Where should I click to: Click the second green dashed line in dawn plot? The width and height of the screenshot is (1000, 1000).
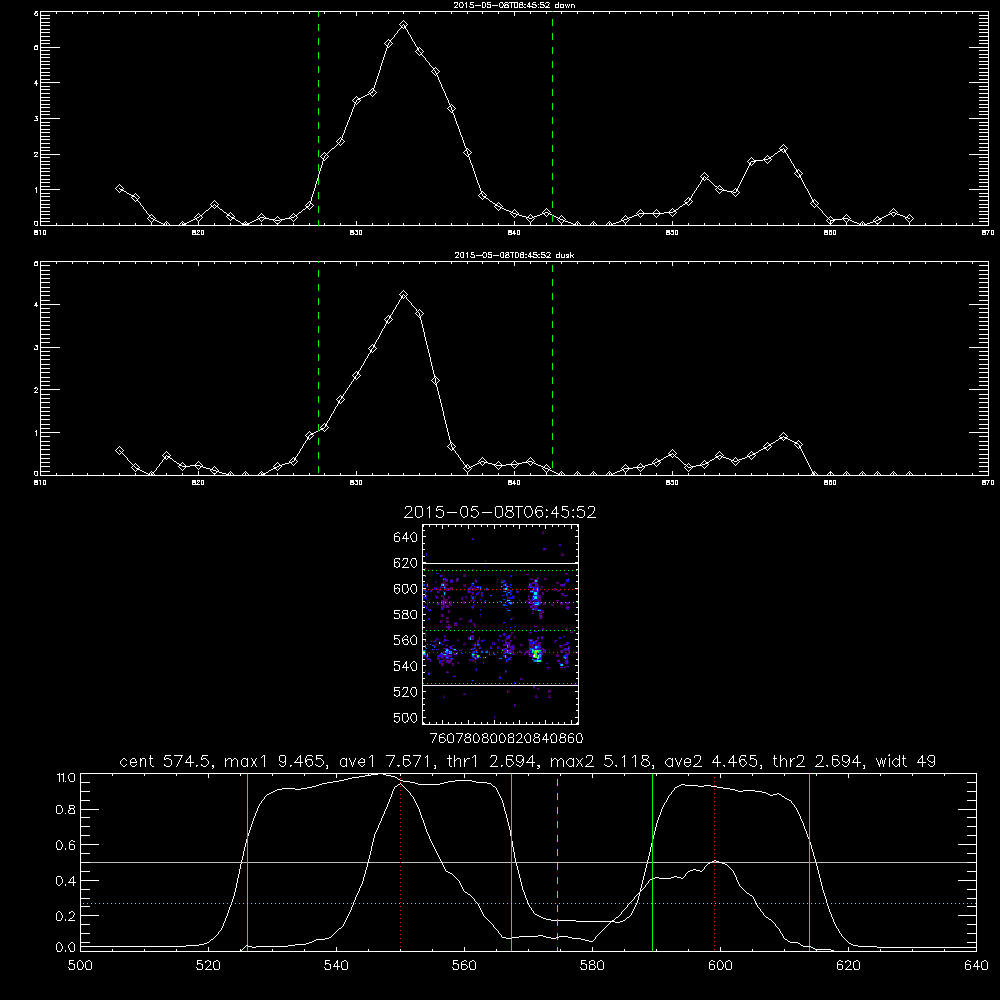click(552, 118)
